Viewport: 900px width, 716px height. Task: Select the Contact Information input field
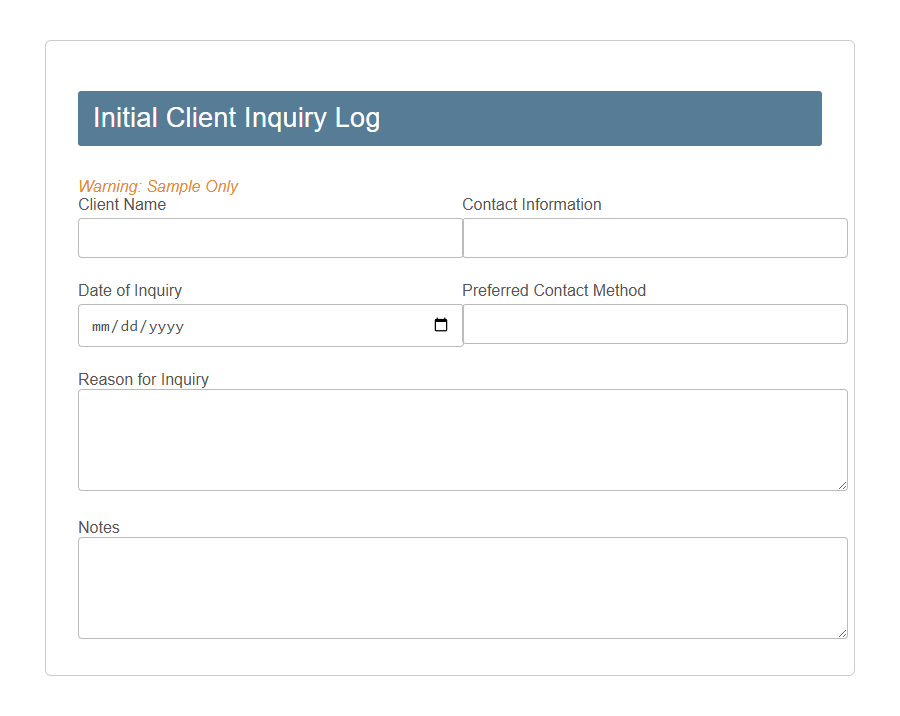pos(655,238)
